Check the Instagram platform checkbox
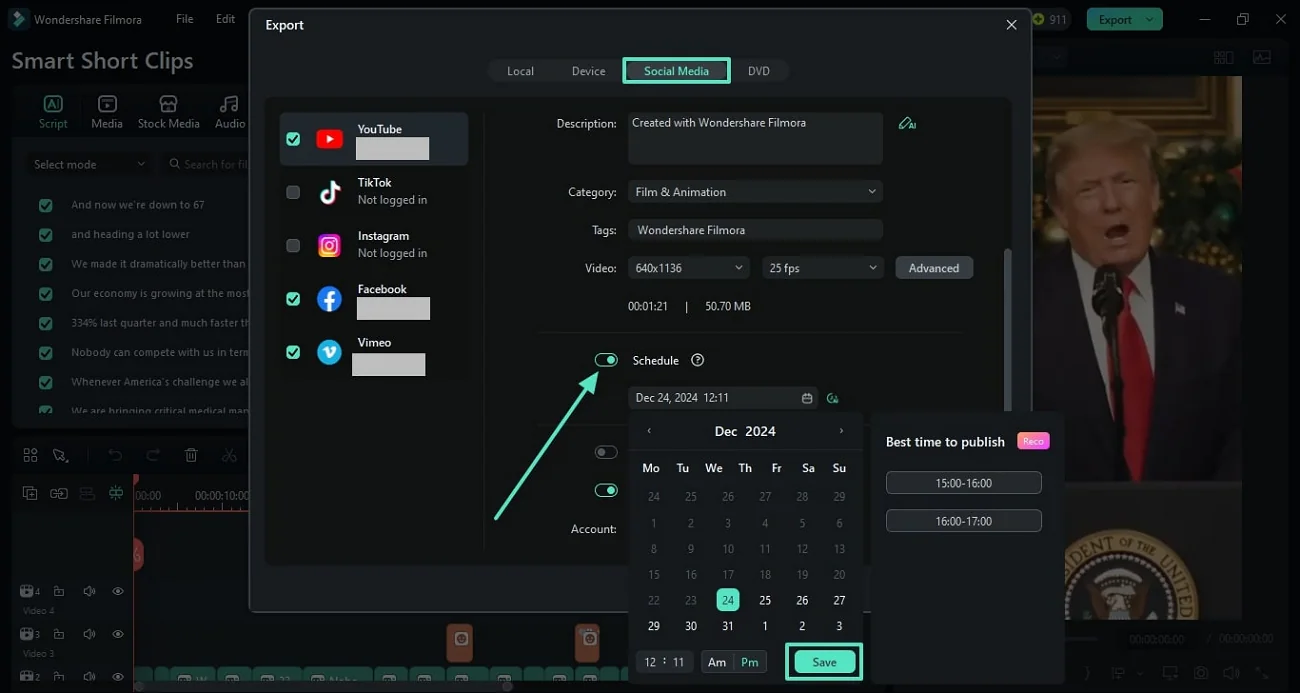The image size is (1300, 693). (293, 245)
